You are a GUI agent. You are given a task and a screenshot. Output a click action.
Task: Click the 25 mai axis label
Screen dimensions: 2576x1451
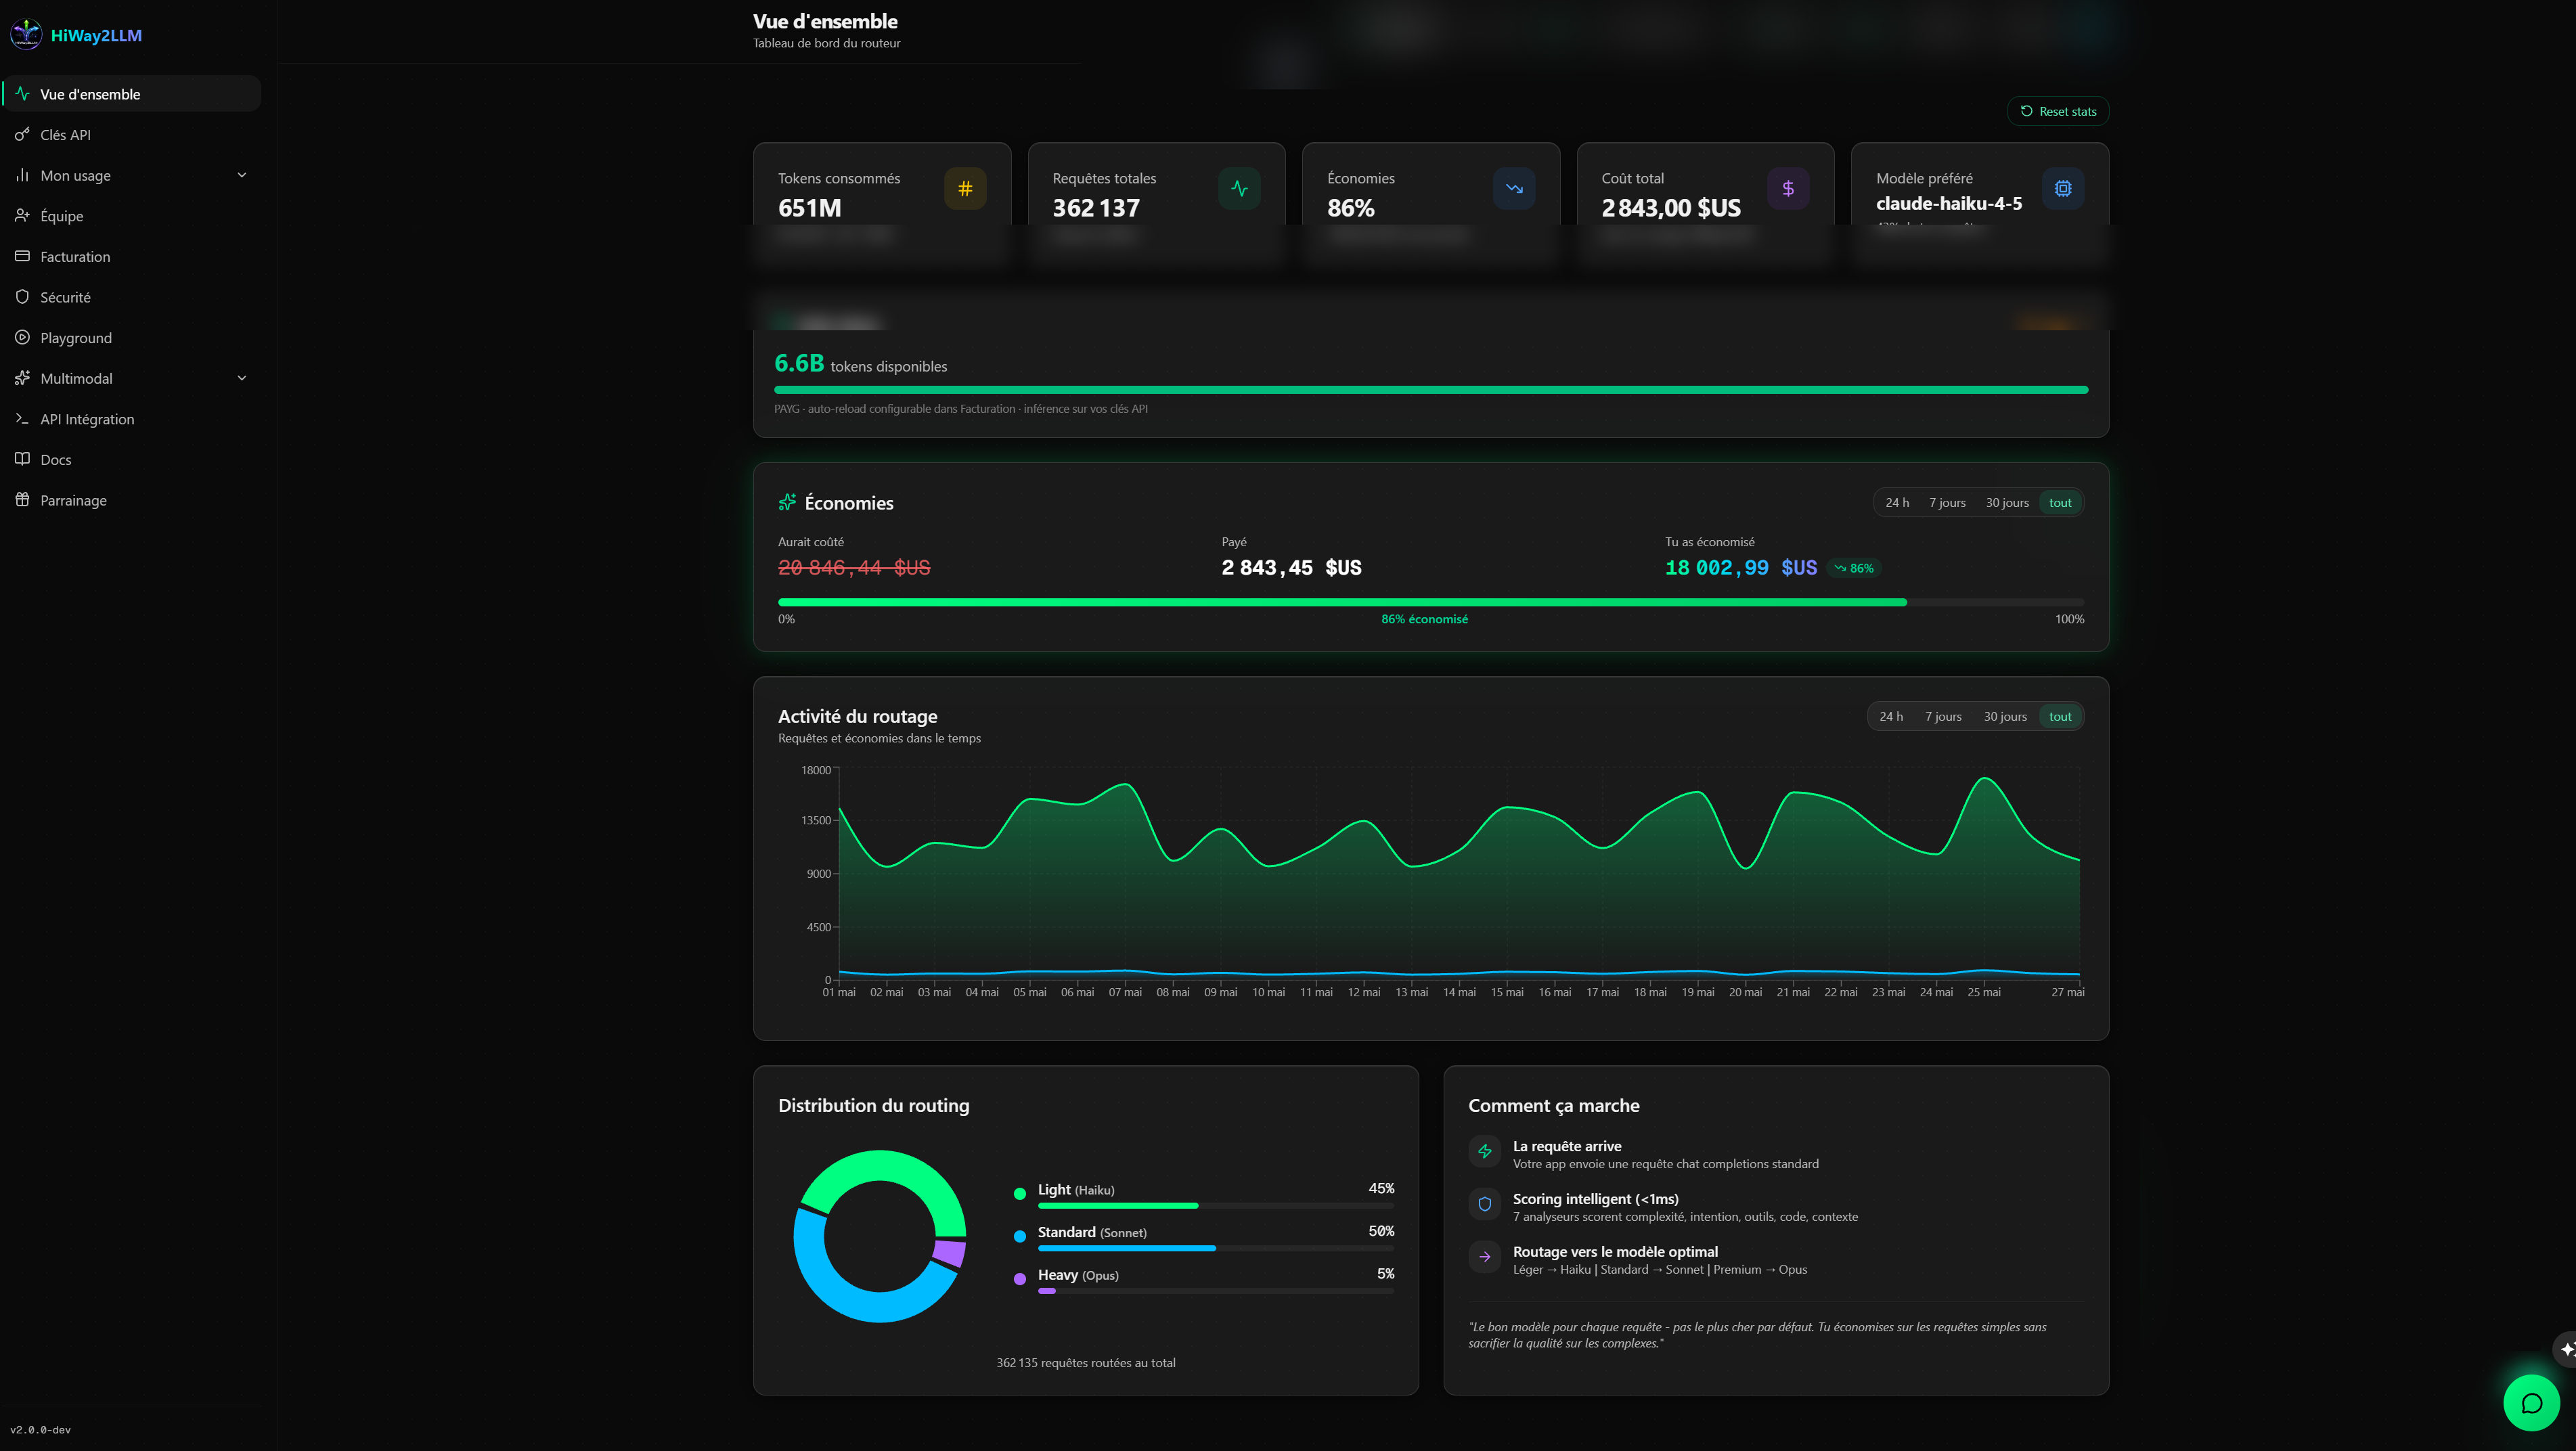coord(1984,992)
